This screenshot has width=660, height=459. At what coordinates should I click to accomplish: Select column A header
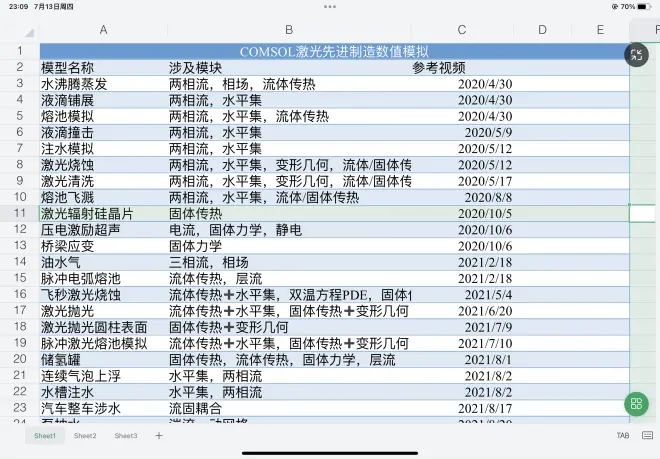click(x=103, y=30)
